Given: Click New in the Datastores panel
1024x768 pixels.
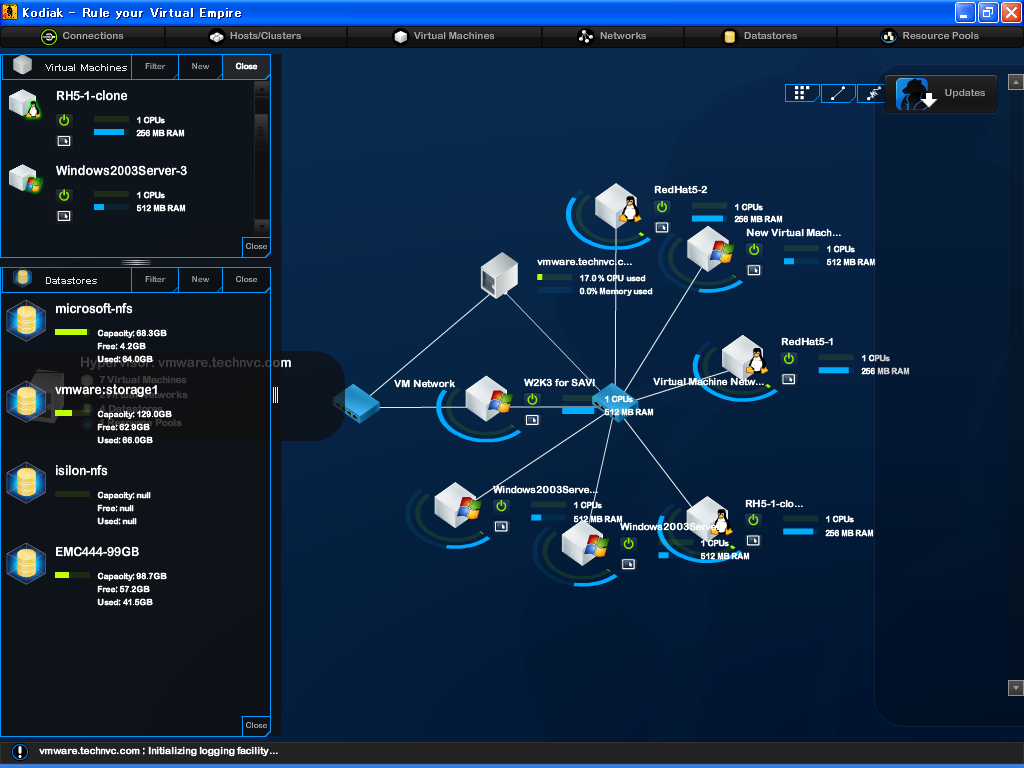Looking at the screenshot, I should pos(200,280).
